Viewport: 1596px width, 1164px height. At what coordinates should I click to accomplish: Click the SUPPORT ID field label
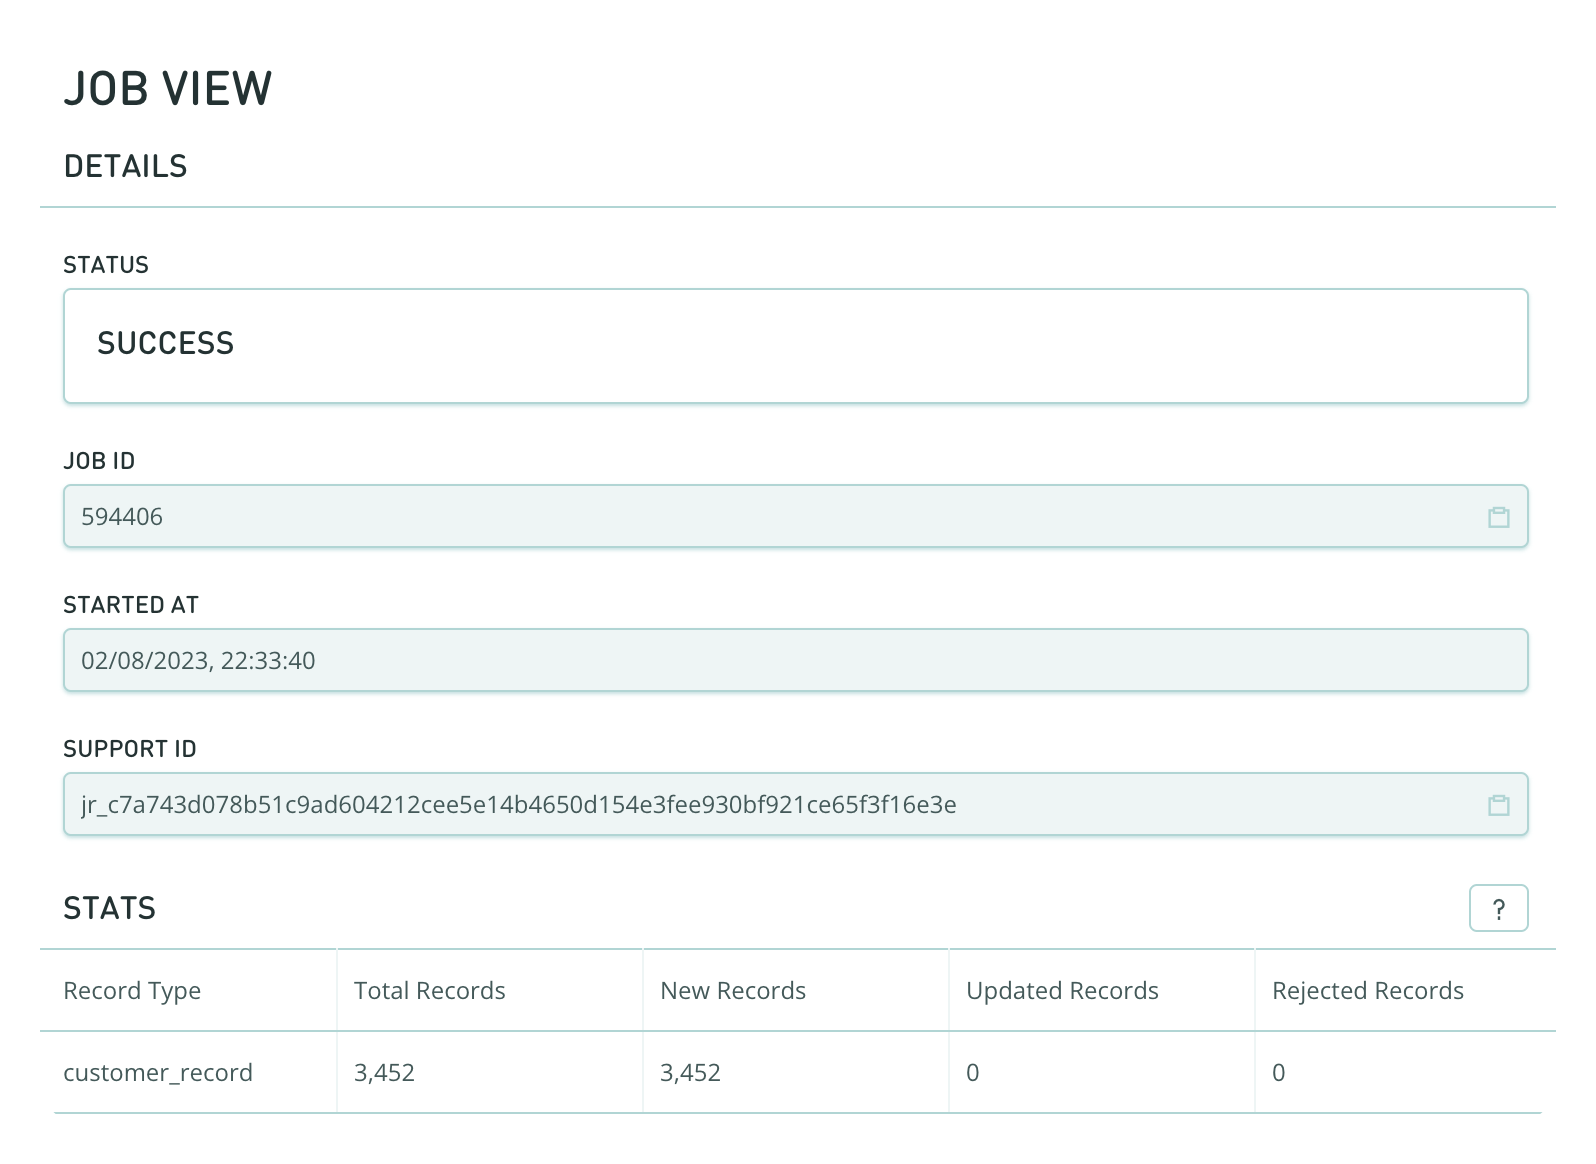130,749
